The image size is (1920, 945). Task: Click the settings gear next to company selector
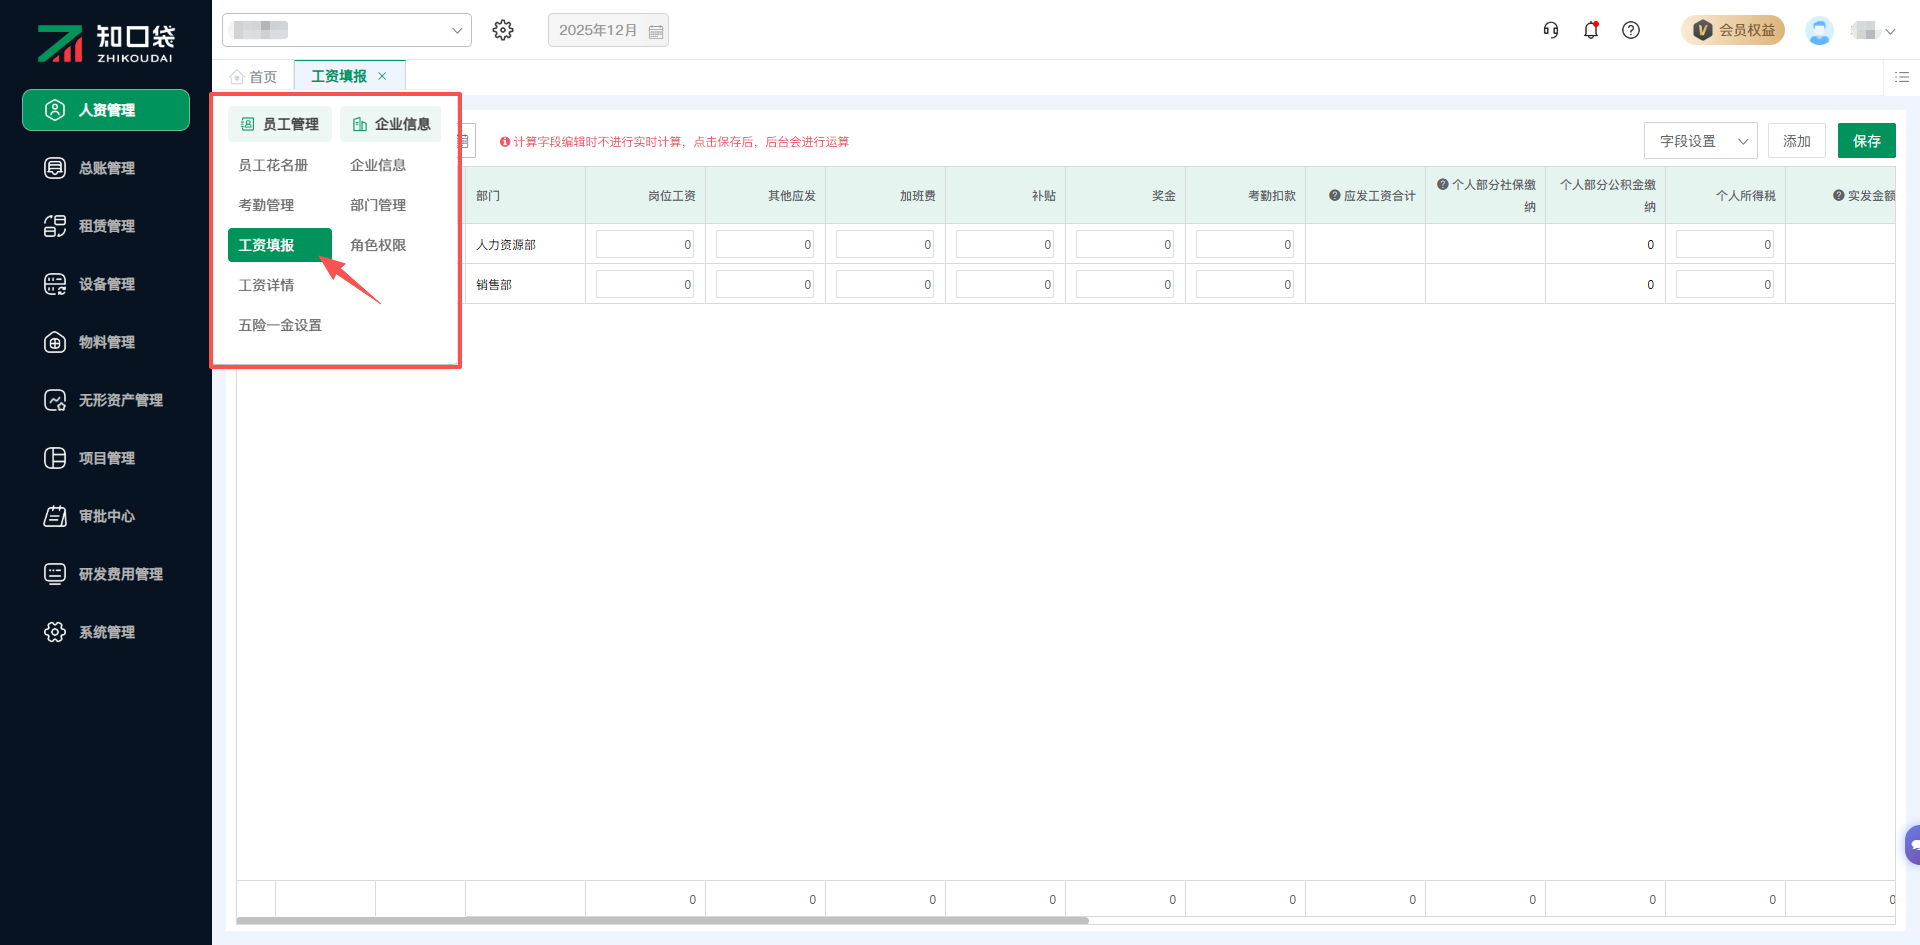point(503,30)
